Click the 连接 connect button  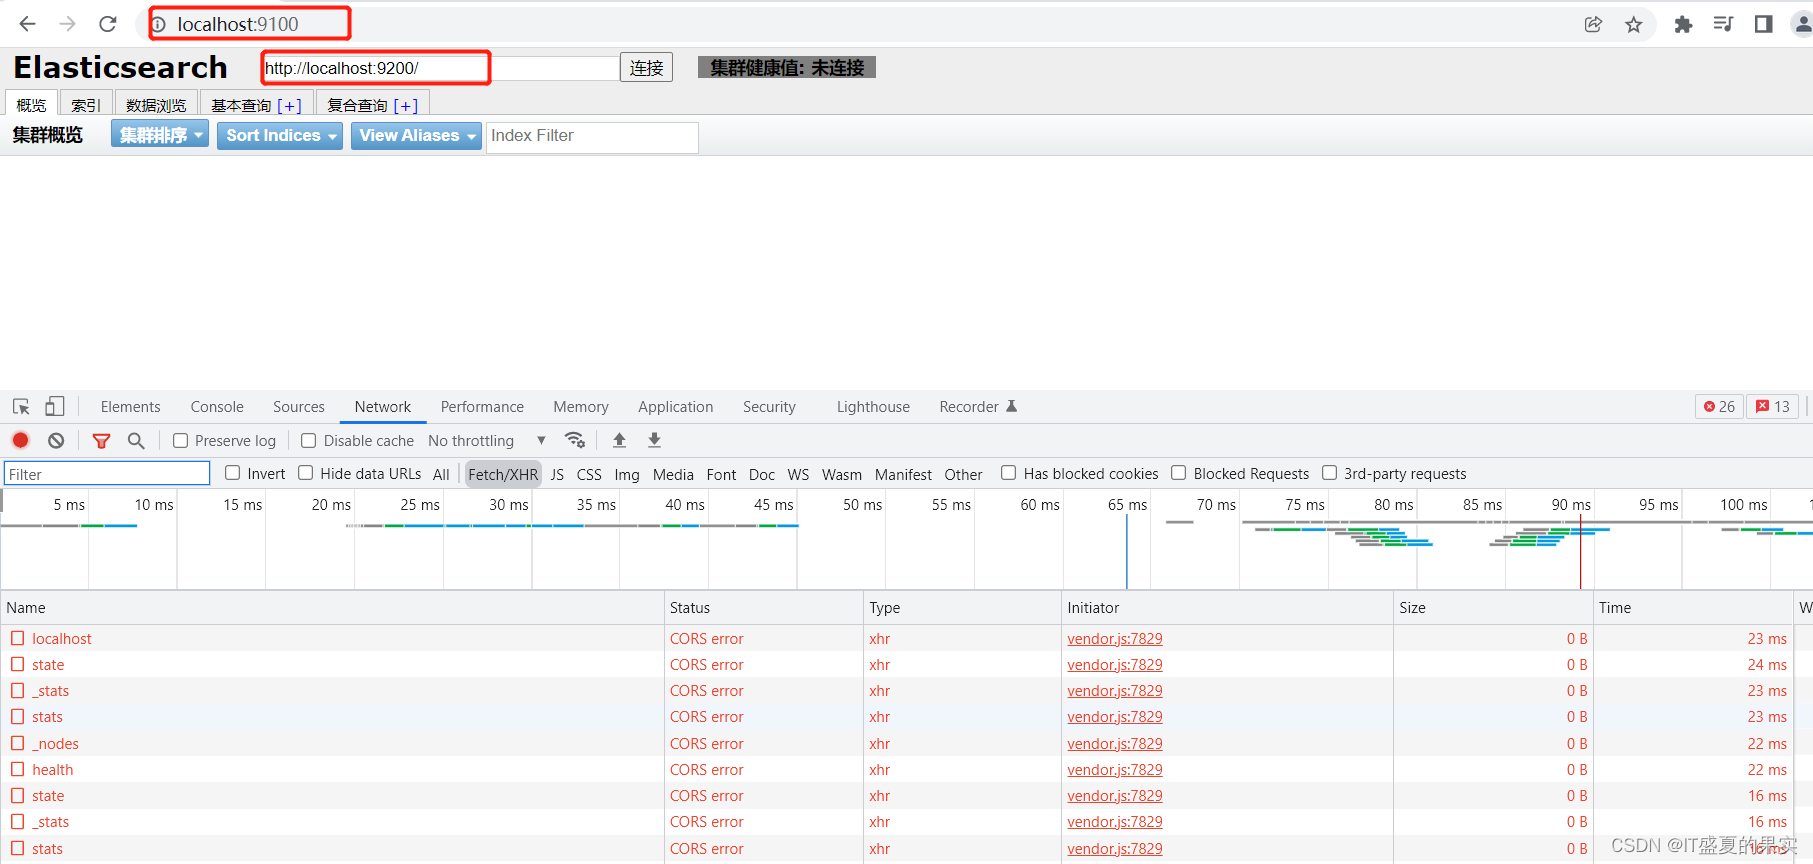(646, 67)
